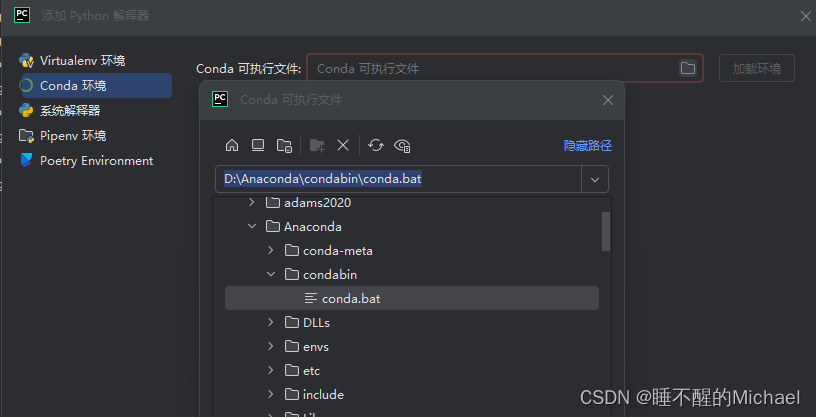816x417 pixels.
Task: Click the New Folder toolbar icon
Action: (317, 145)
